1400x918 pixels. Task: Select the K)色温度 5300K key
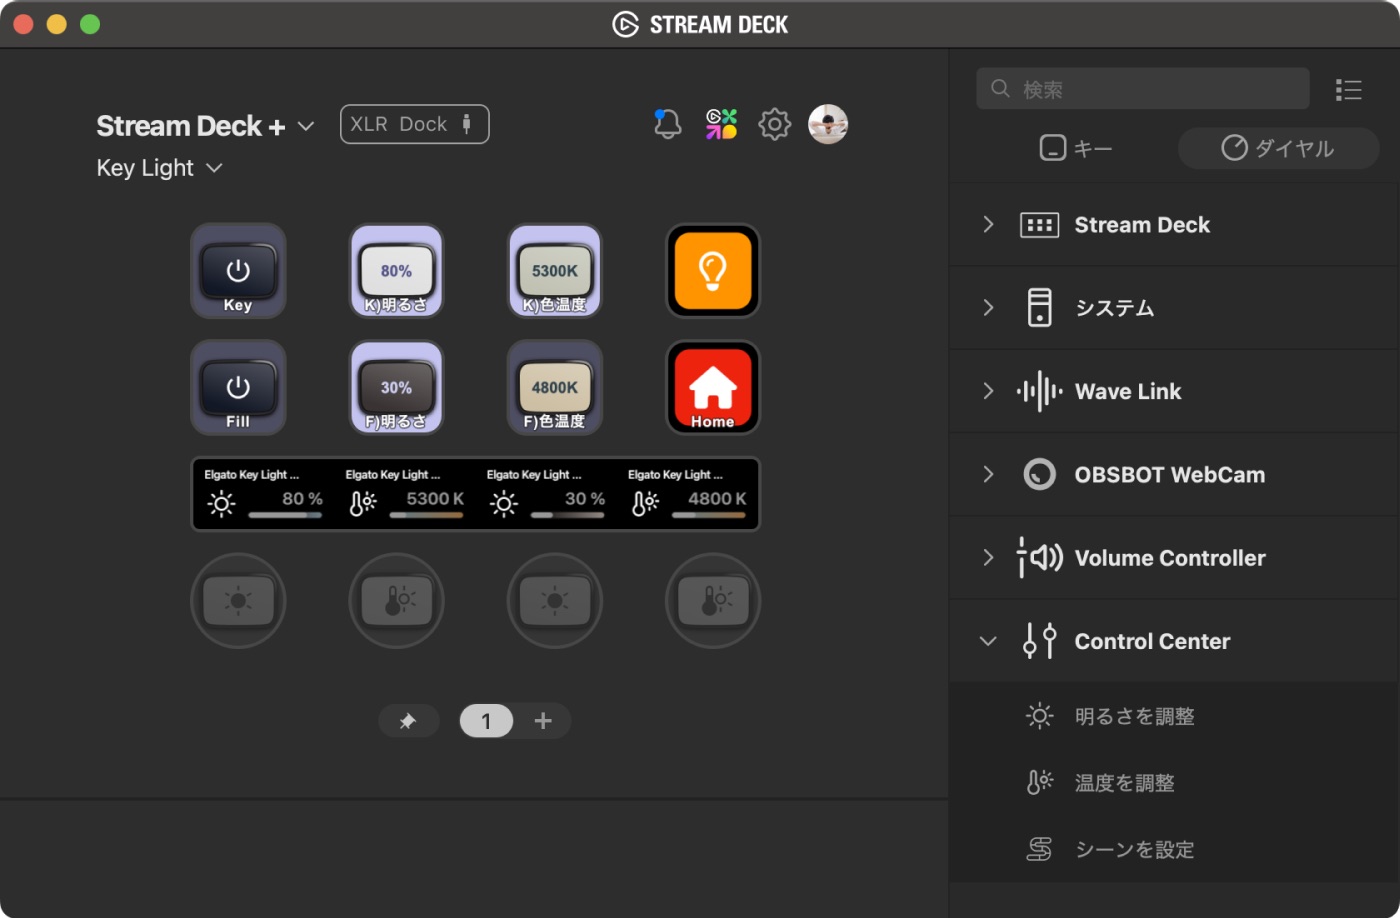pyautogui.click(x=555, y=270)
